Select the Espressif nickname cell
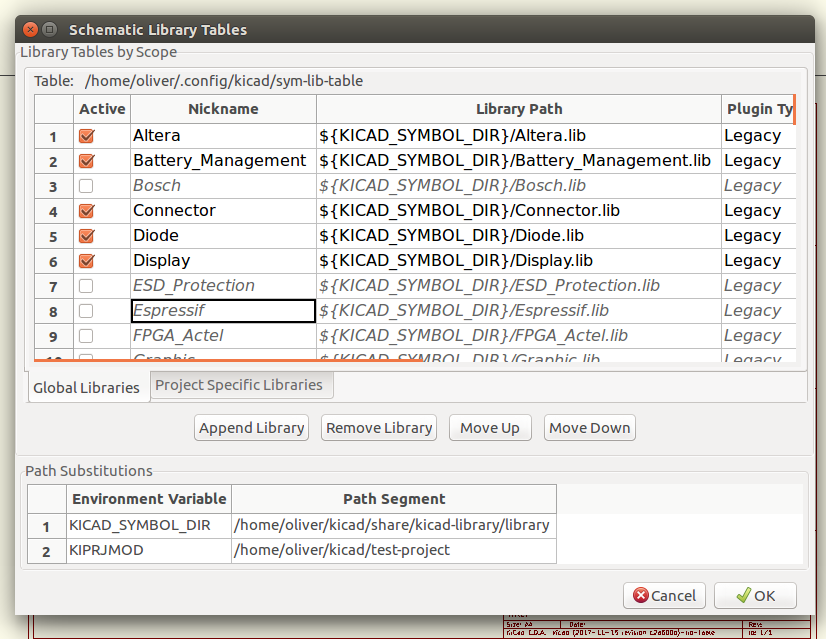The width and height of the screenshot is (826, 639). (x=223, y=311)
